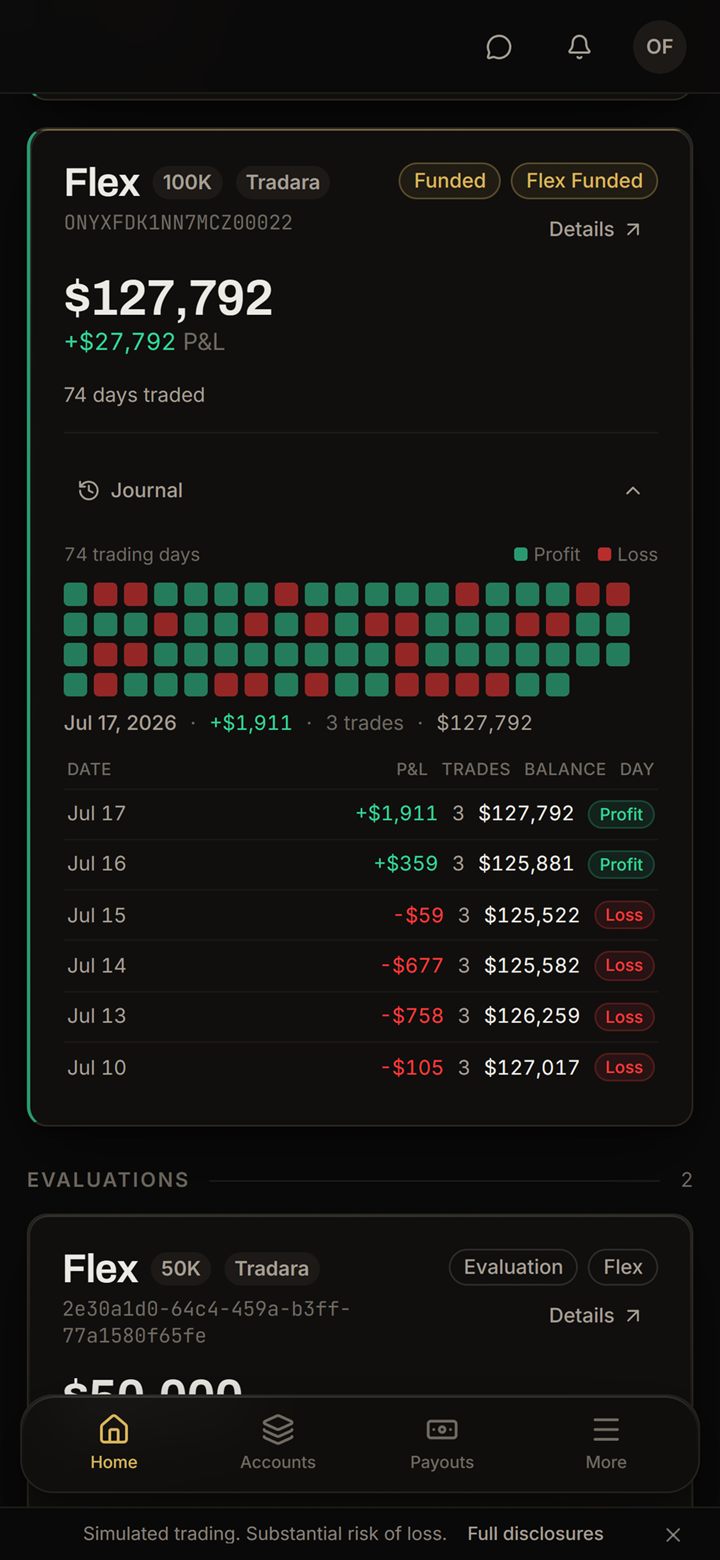Dismiss the simulated trading disclaimer banner
This screenshot has height=1560, width=720.
click(x=673, y=1534)
